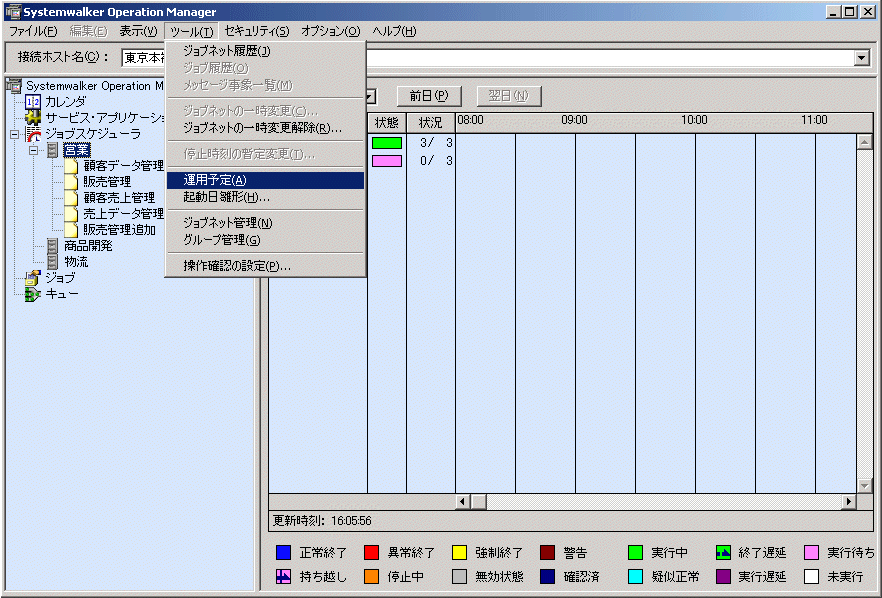The width and height of the screenshot is (882, 598).
Task: Click the blue 正常終了 legend swatch
Action: point(284,552)
